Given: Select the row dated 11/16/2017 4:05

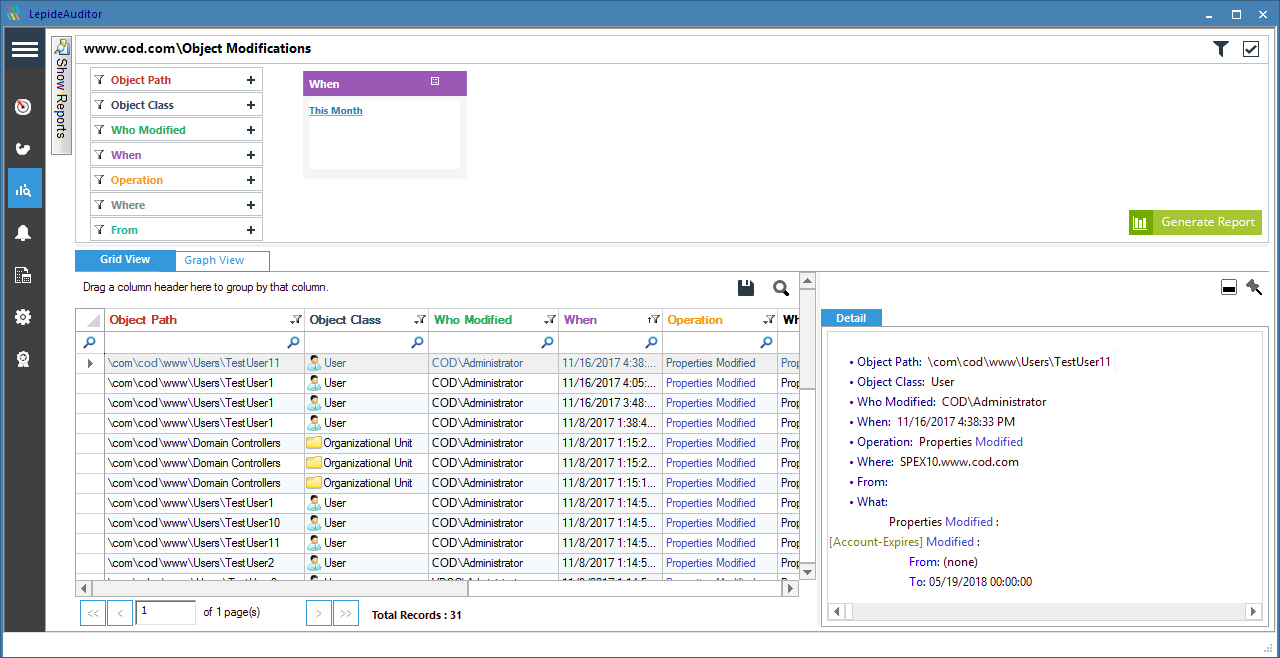Looking at the screenshot, I should point(438,383).
